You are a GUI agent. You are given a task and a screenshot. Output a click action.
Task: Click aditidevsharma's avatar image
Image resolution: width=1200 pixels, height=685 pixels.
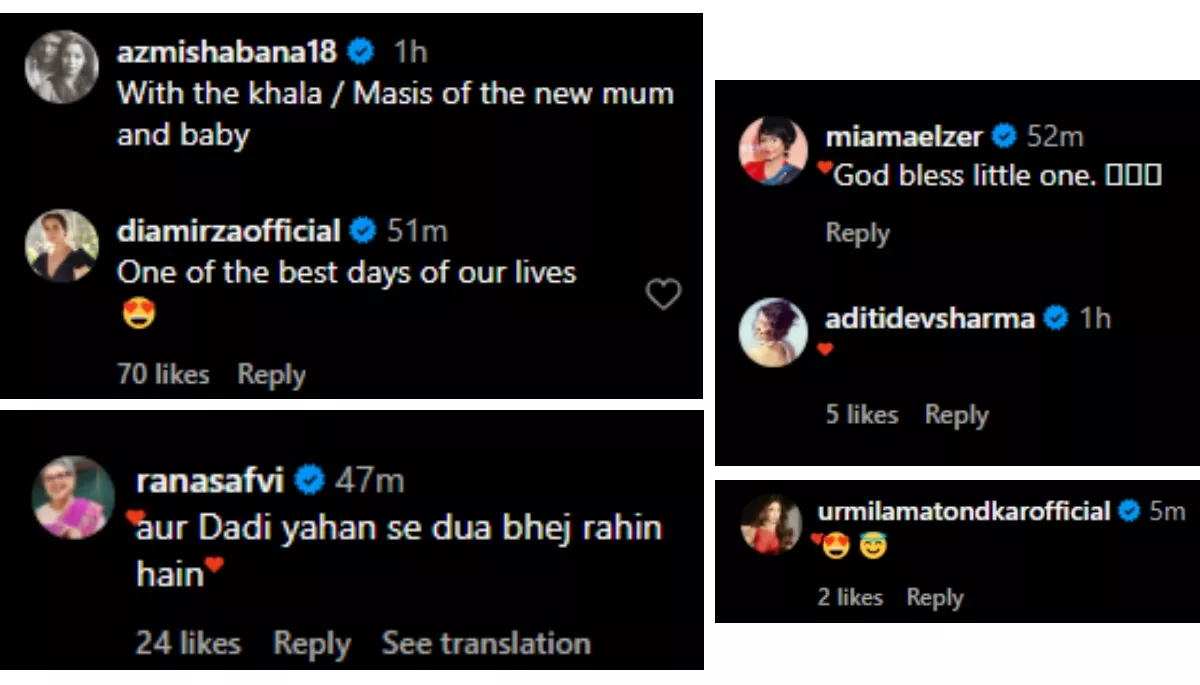click(773, 331)
